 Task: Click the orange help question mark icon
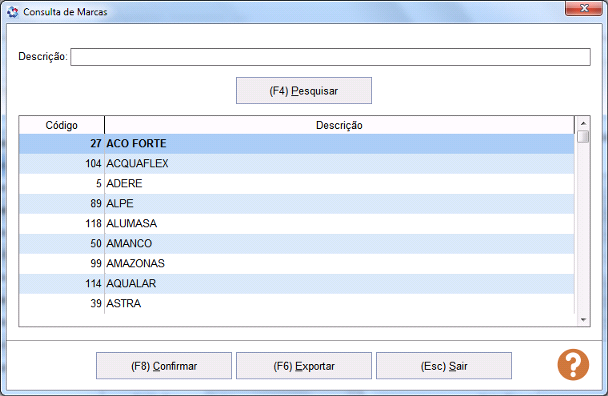573,365
